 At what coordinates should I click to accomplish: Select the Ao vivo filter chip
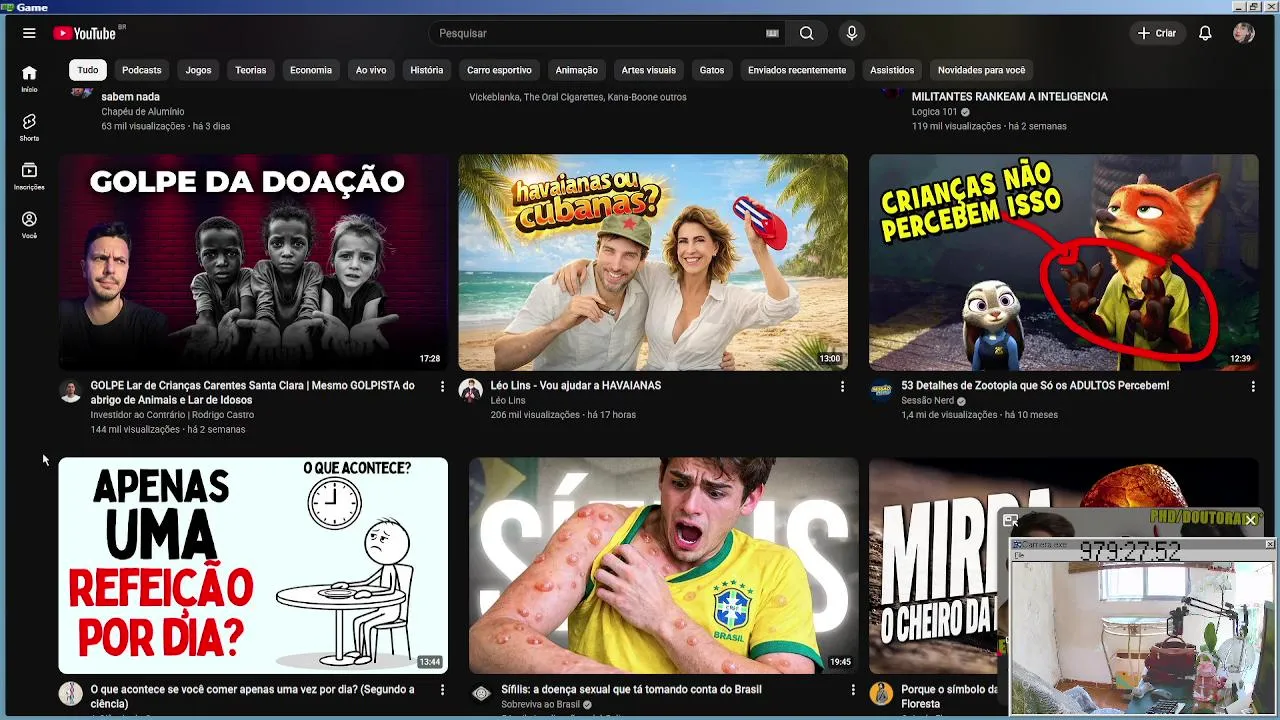(x=371, y=70)
